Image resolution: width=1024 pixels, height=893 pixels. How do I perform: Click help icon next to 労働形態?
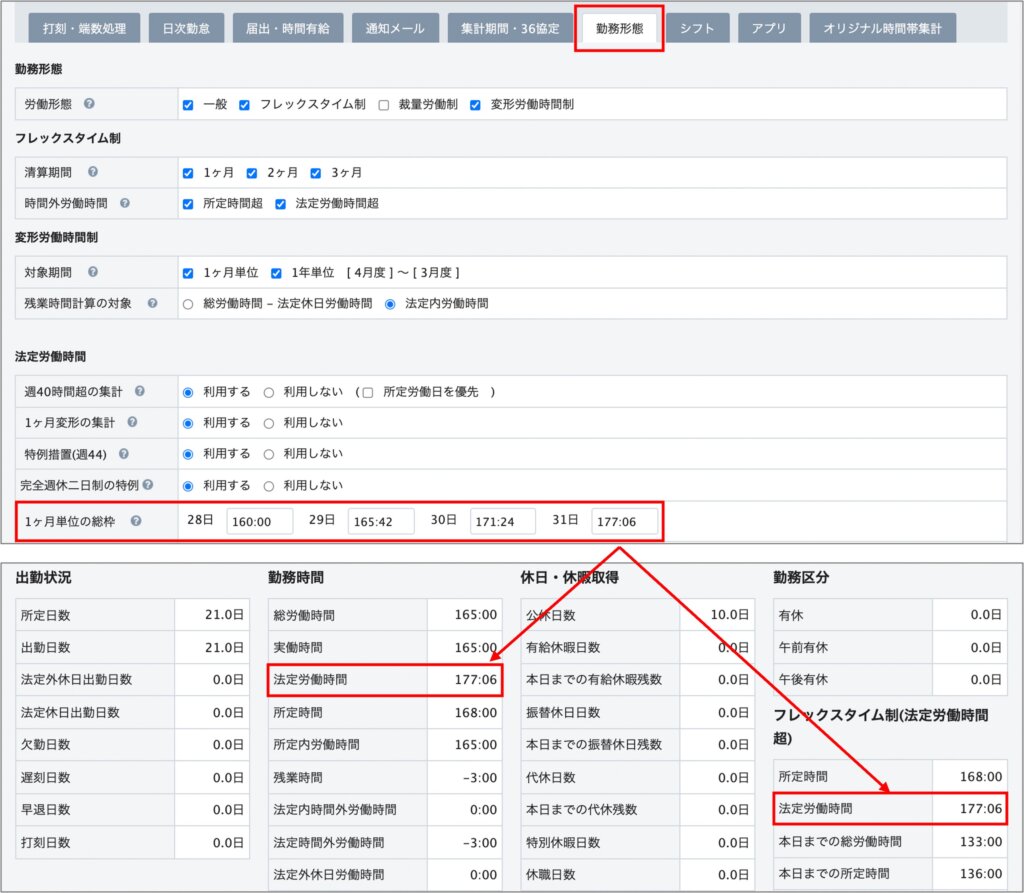pos(90,104)
